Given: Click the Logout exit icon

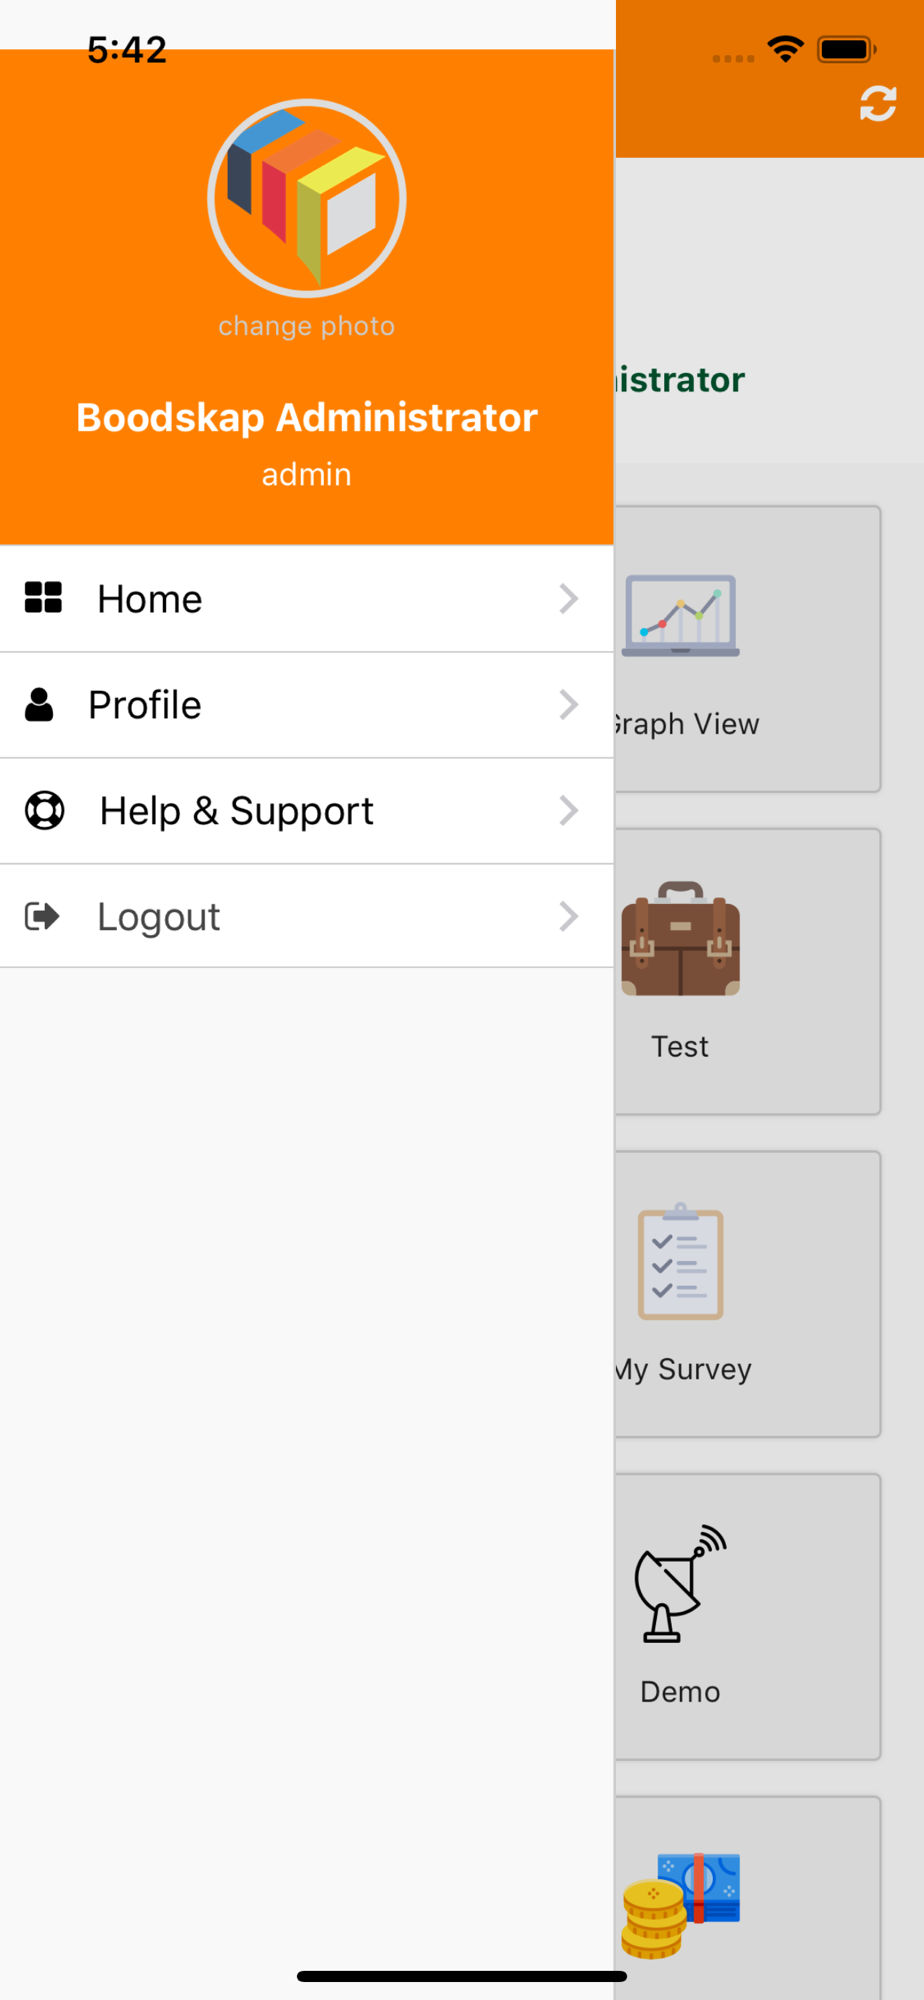Looking at the screenshot, I should click(x=42, y=916).
